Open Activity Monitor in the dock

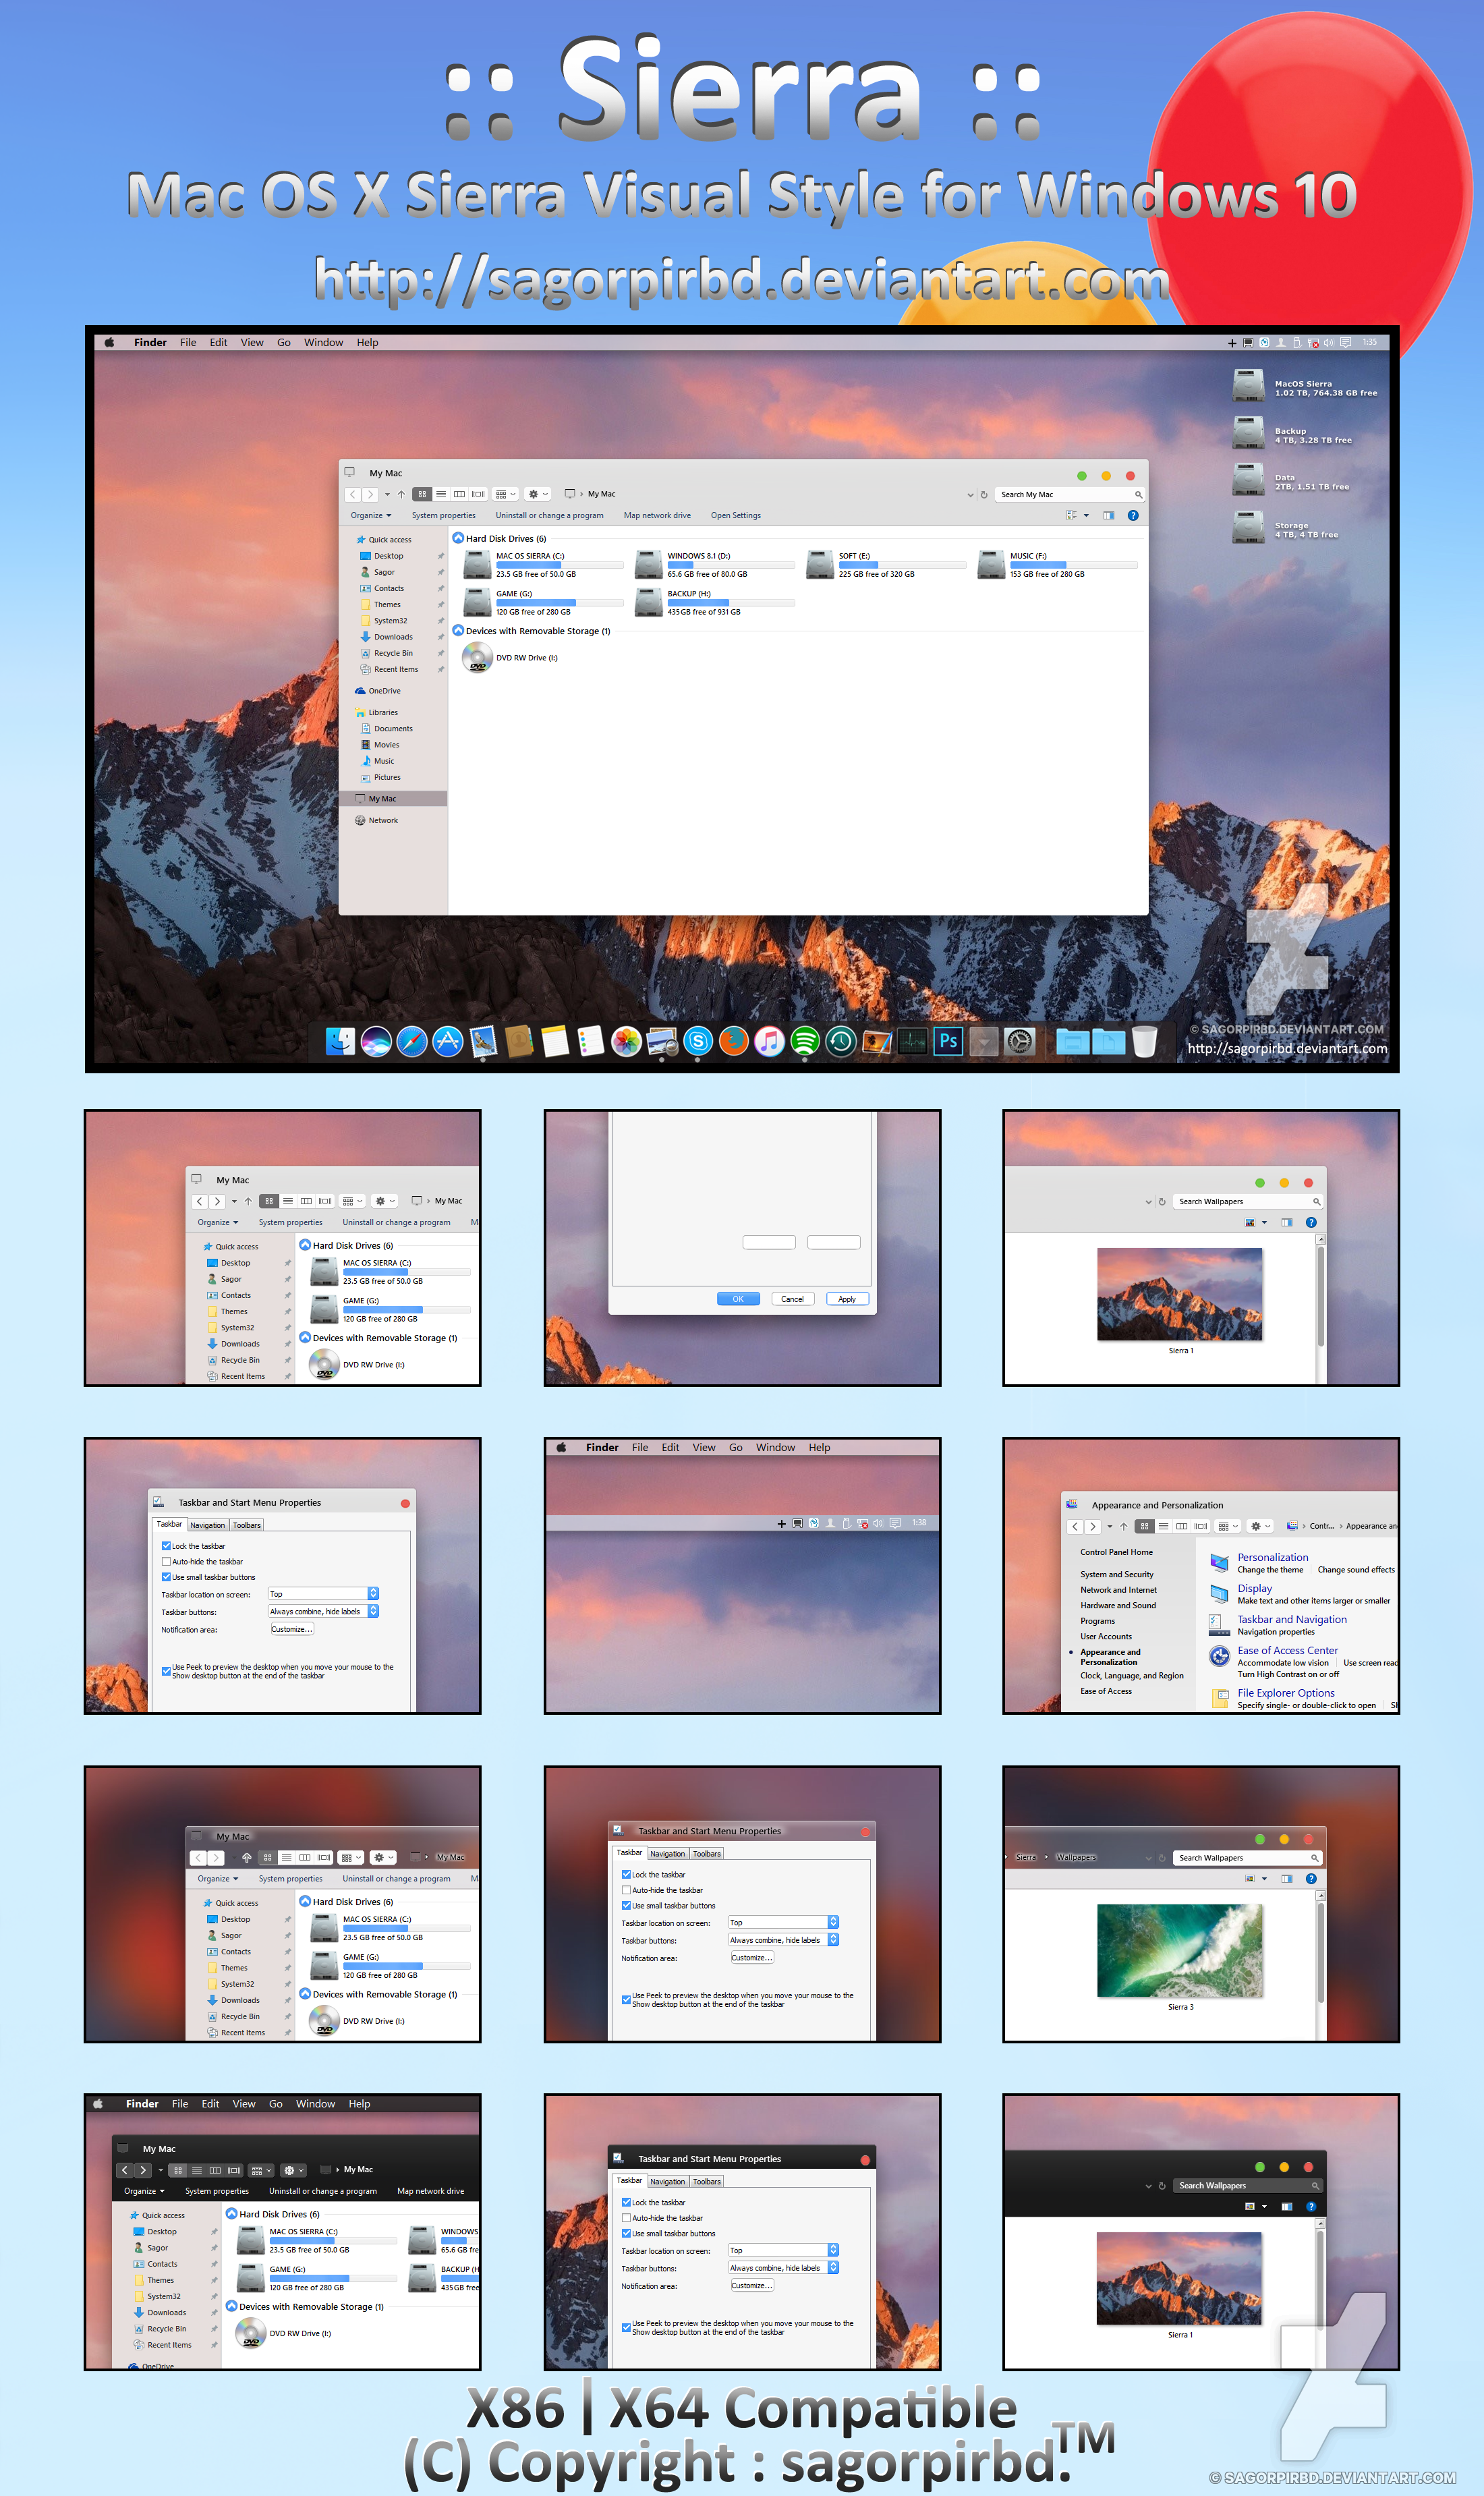pos(912,1041)
